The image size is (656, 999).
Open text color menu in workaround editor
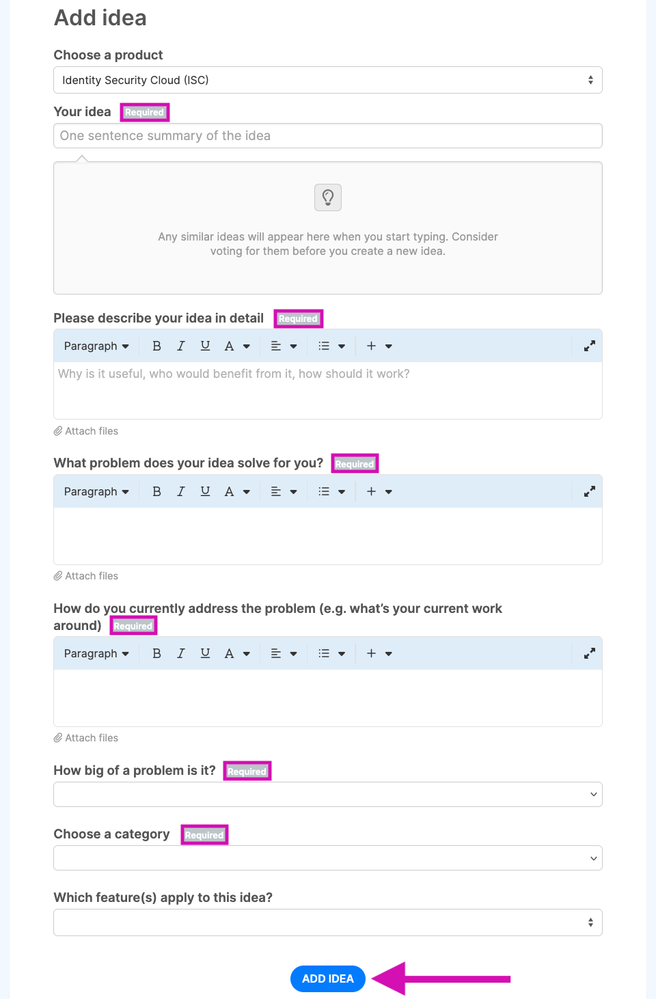pos(236,654)
